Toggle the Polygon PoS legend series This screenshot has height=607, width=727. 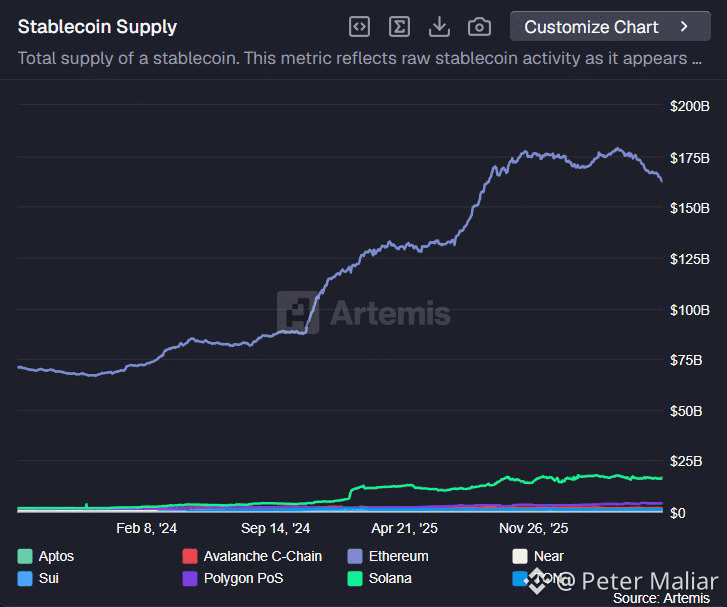tap(233, 578)
